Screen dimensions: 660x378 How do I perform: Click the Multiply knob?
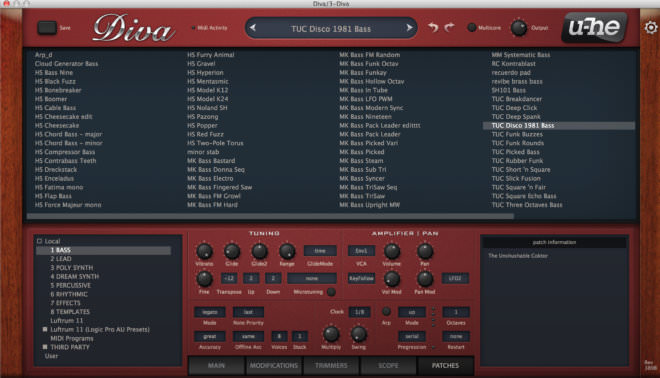(331, 334)
